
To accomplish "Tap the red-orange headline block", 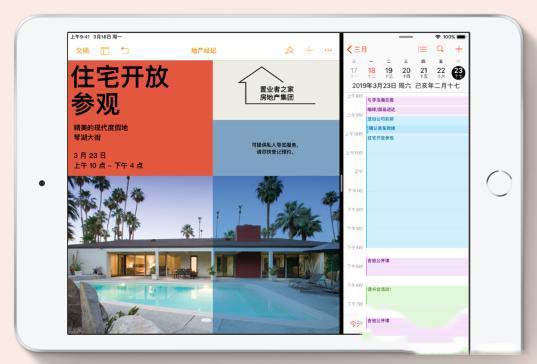I will (x=140, y=118).
